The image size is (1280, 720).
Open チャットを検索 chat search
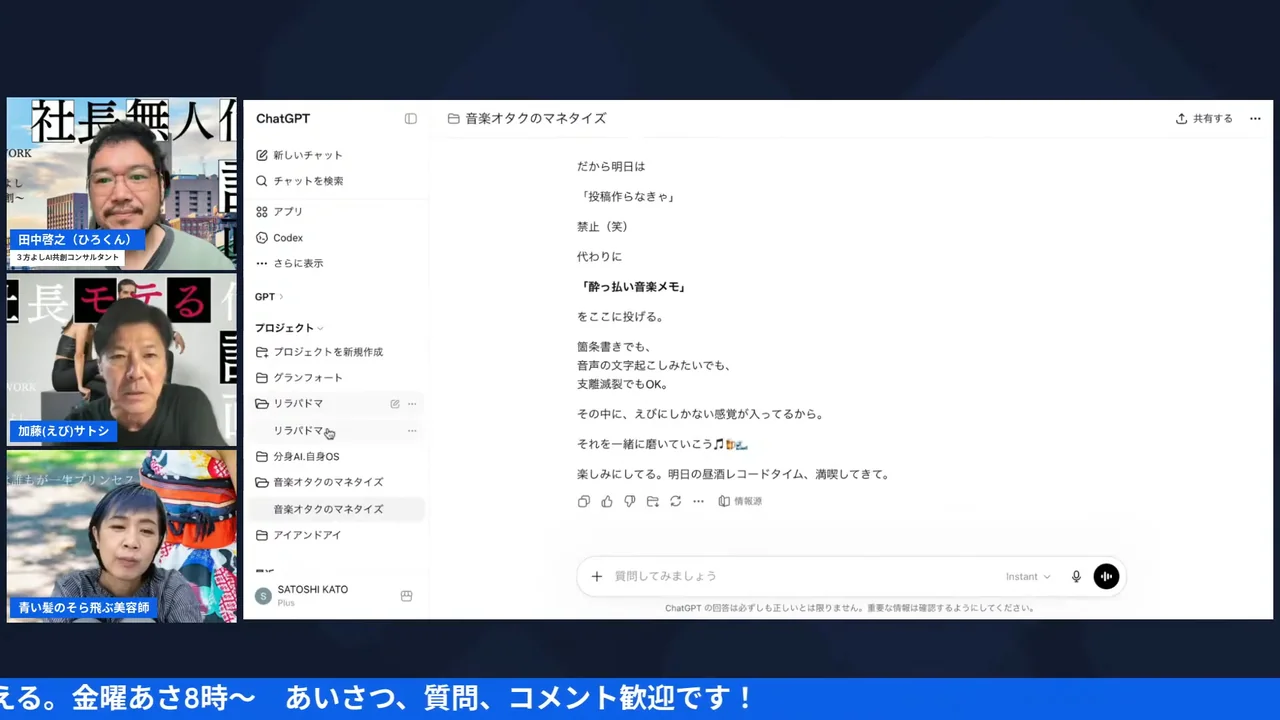click(299, 181)
